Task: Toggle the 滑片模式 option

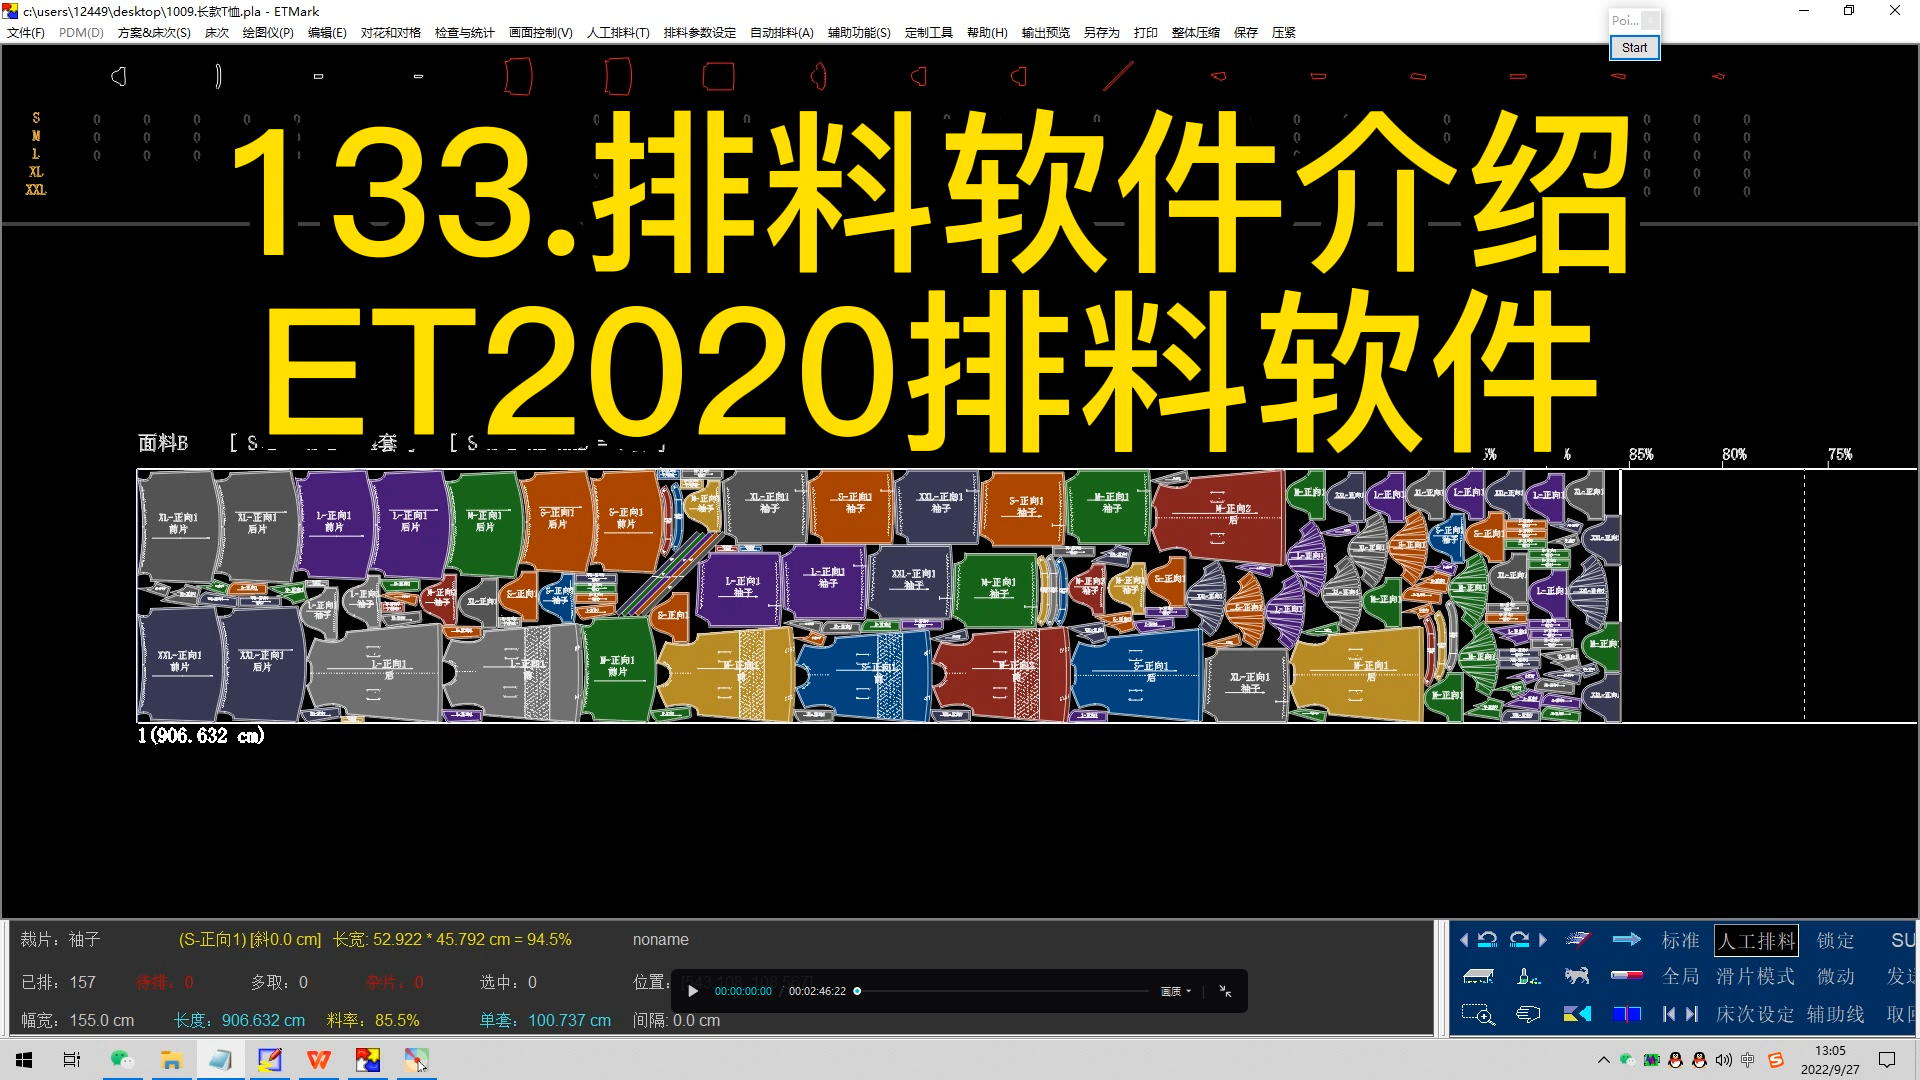Action: tap(1755, 976)
